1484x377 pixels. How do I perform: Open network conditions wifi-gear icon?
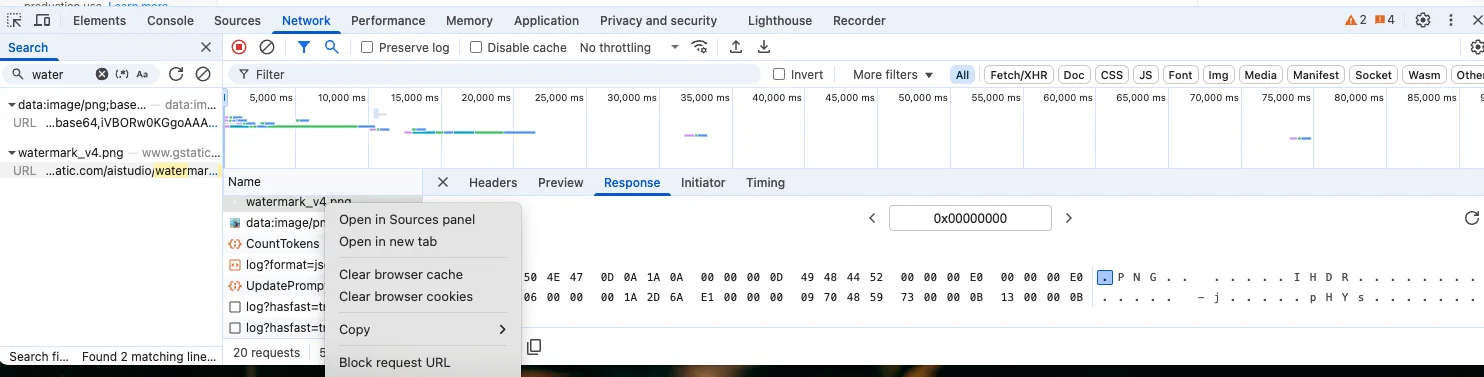click(x=700, y=47)
